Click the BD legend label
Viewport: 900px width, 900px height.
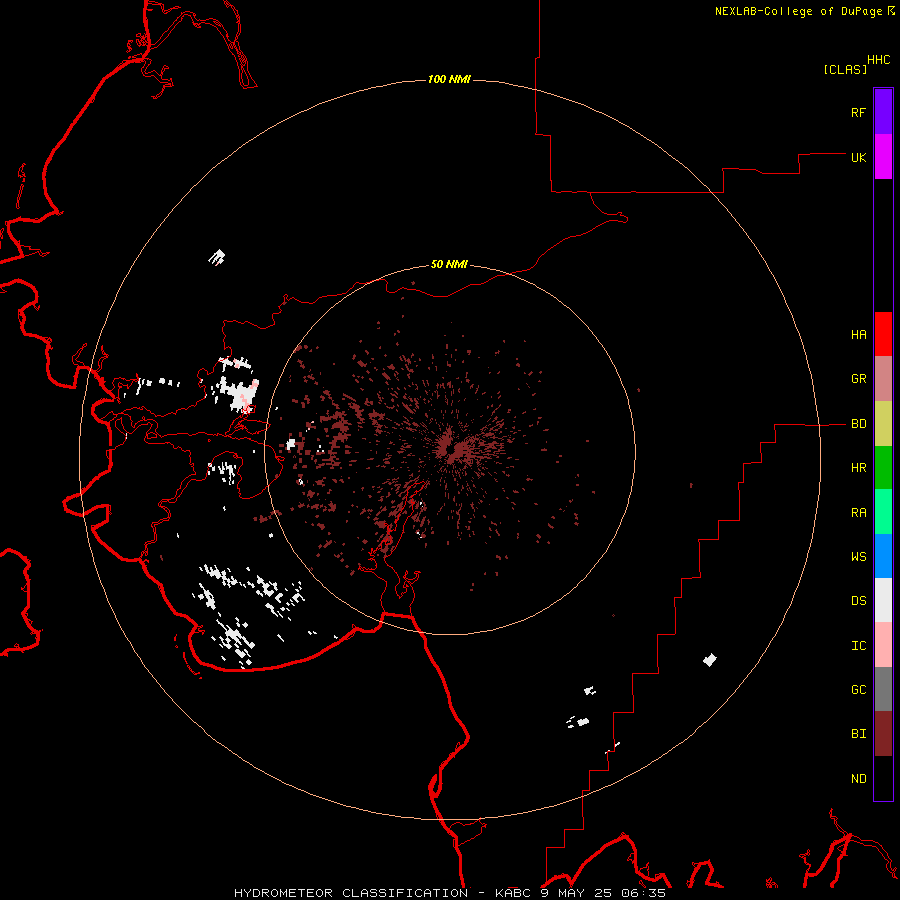pos(858,424)
